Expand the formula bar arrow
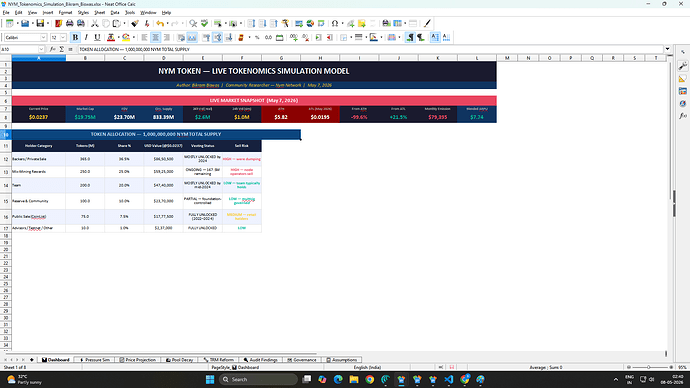The width and height of the screenshot is (690, 388). [668, 49]
